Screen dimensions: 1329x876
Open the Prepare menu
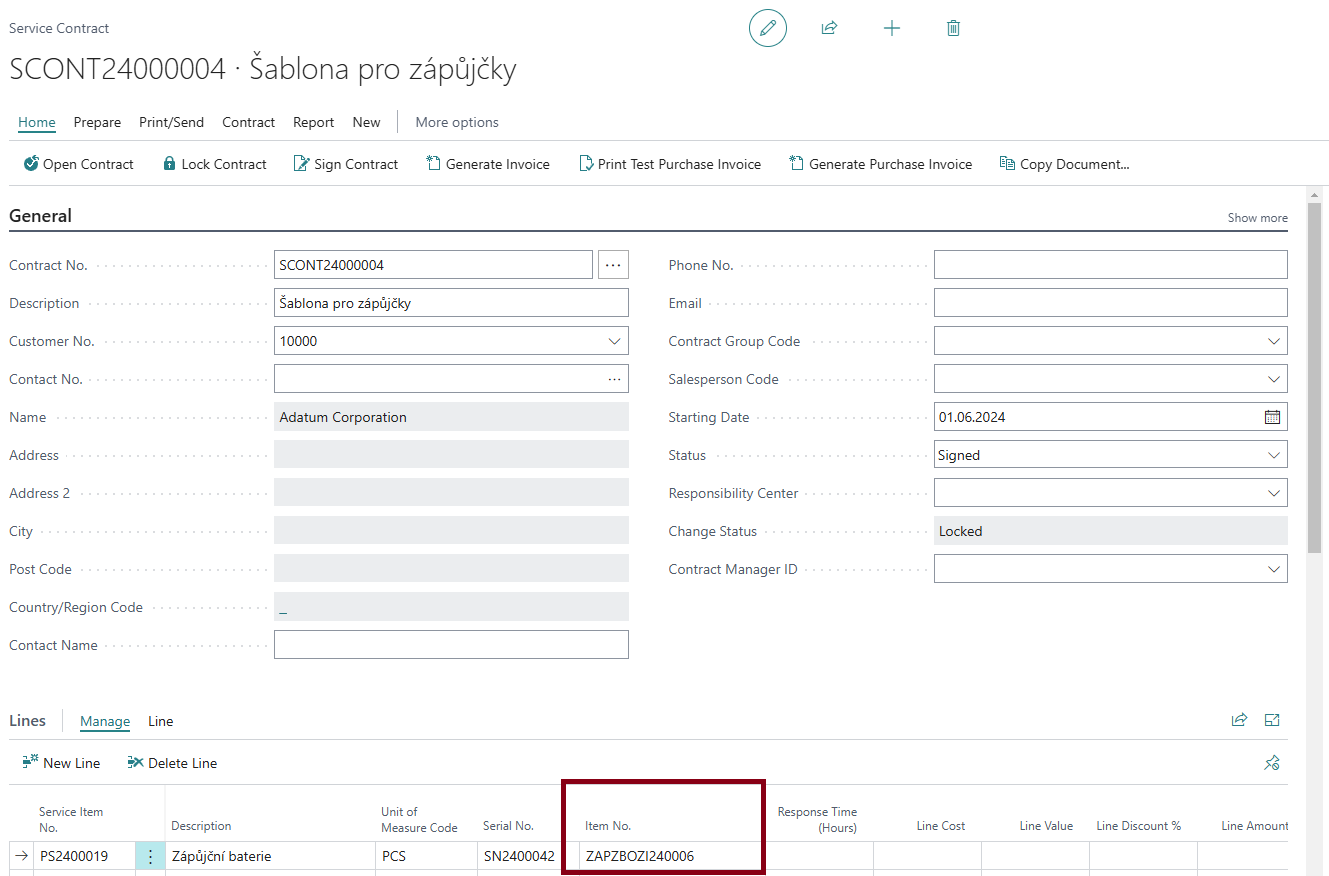[x=97, y=122]
